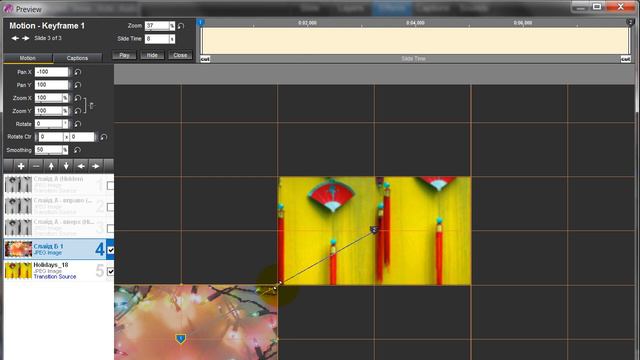The width and height of the screenshot is (640, 360).
Task: Select keyframe 2 position marker on canvas
Action: pos(374,230)
